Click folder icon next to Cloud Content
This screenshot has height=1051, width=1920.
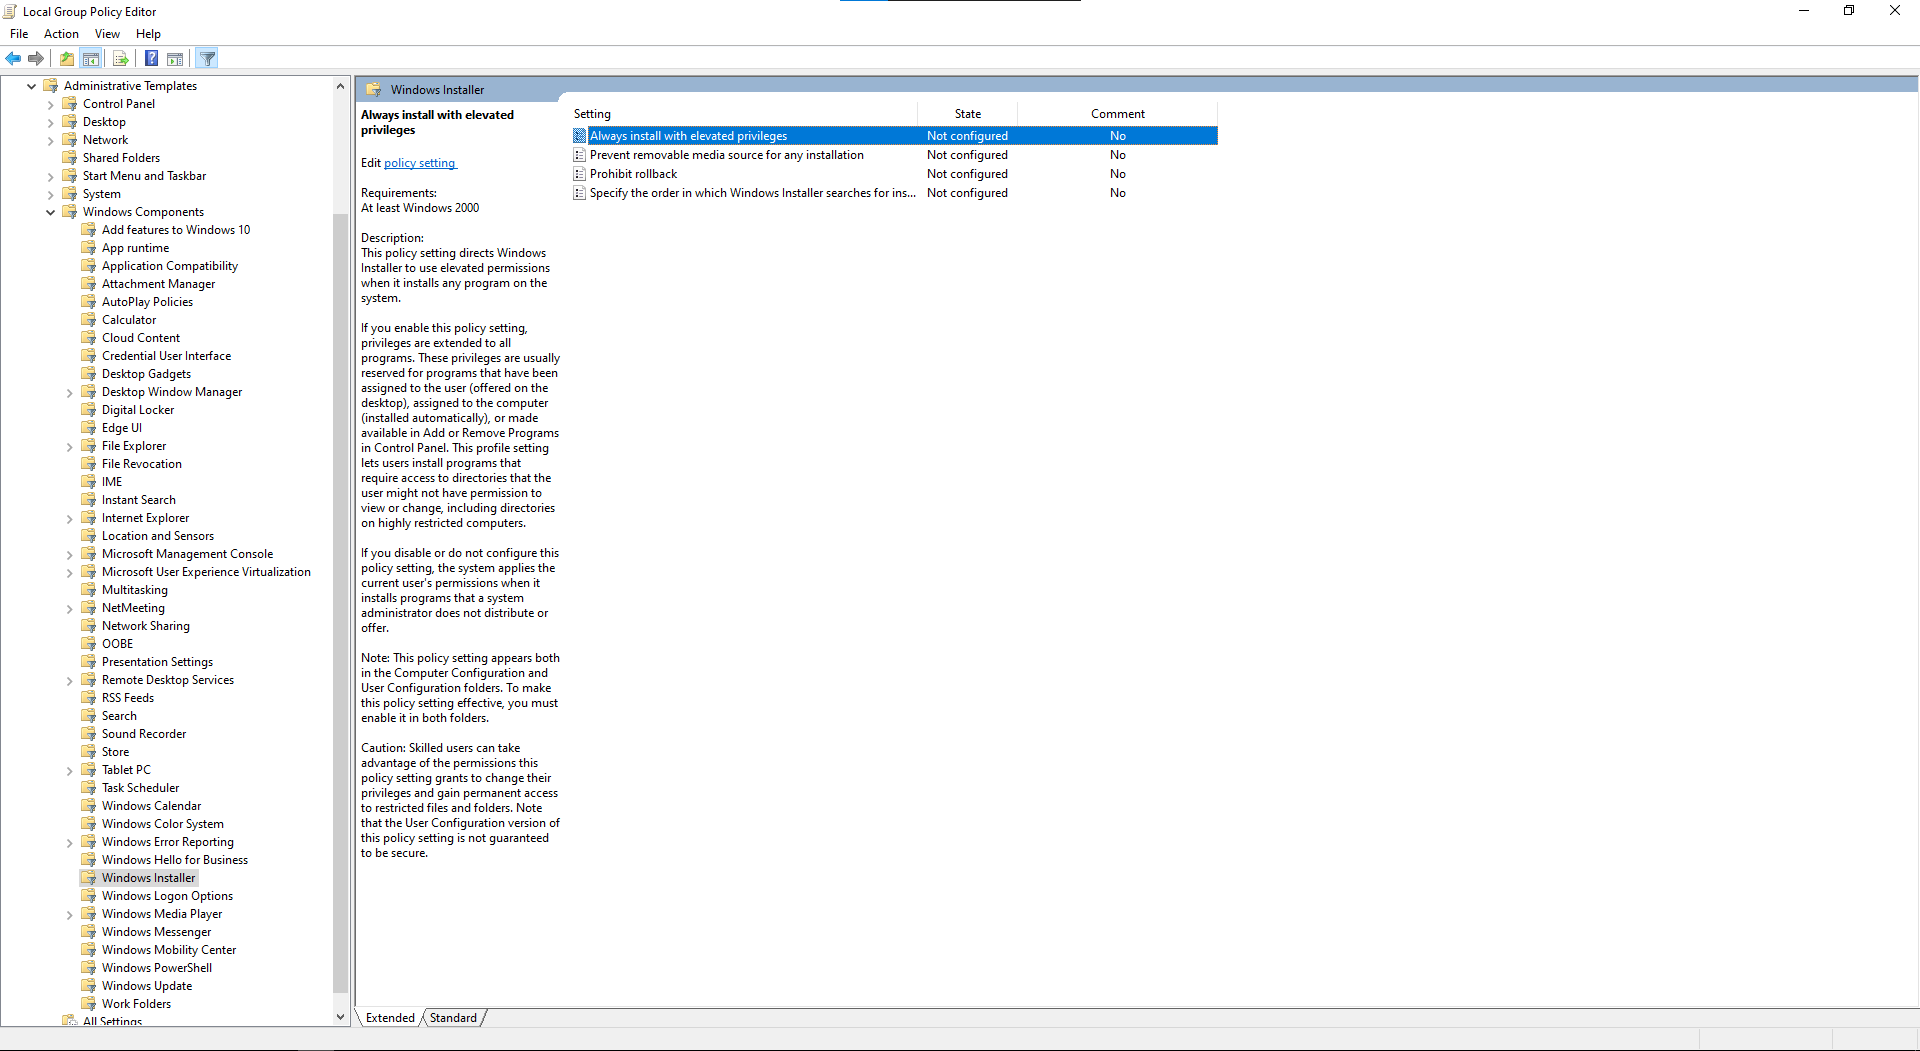coord(89,338)
